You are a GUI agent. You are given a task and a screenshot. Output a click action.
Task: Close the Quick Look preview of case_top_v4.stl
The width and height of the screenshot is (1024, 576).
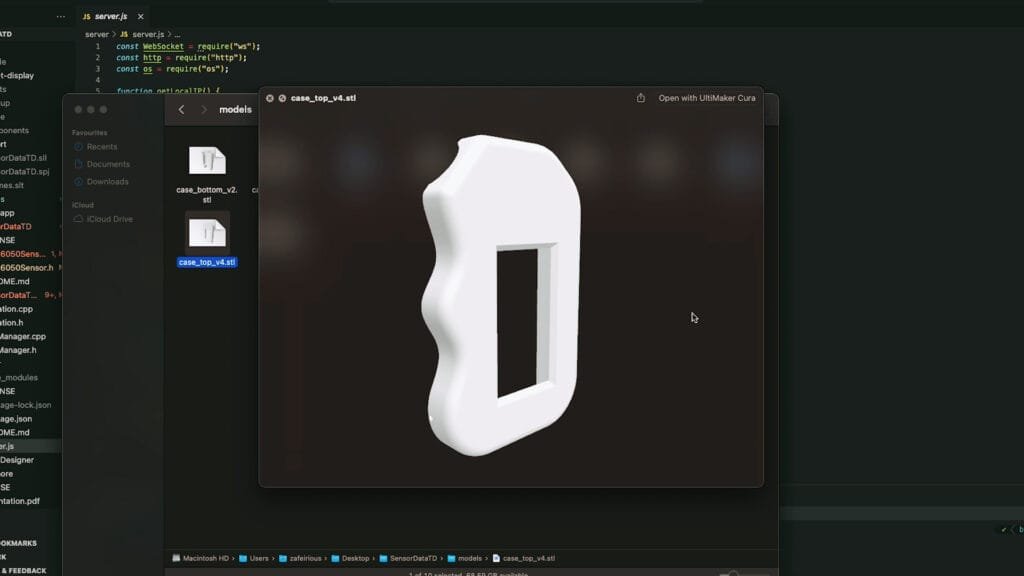click(x=270, y=98)
